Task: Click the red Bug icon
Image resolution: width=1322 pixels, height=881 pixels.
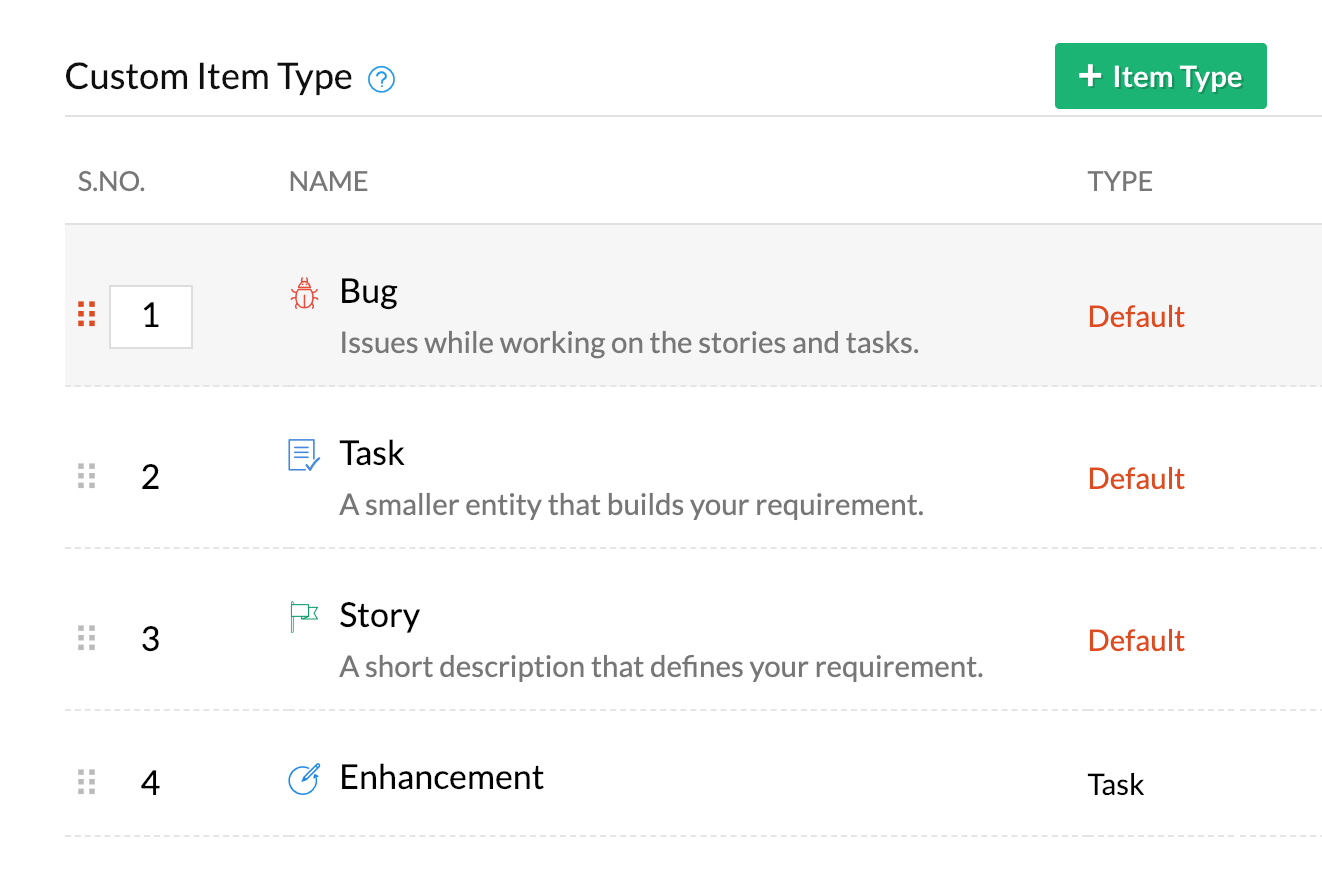Action: point(304,294)
